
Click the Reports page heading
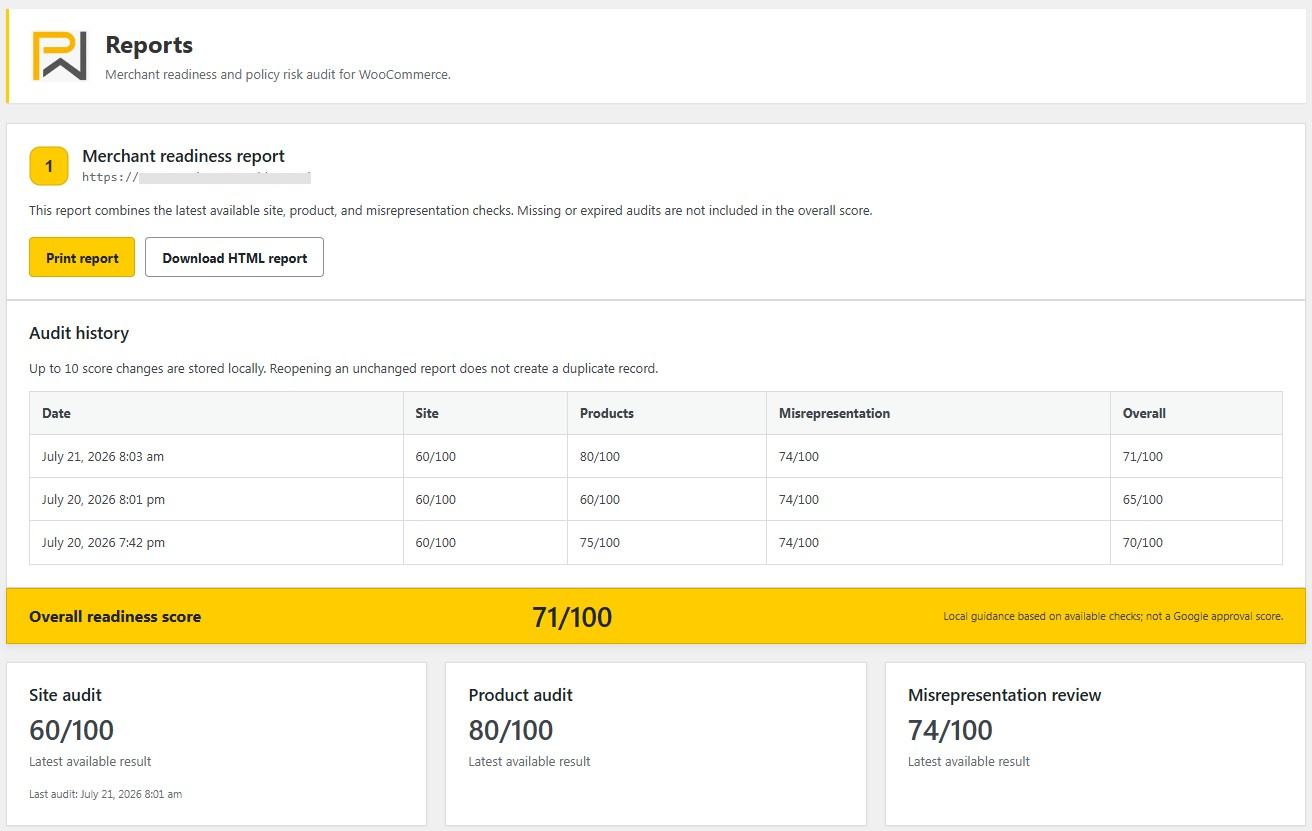pos(149,45)
